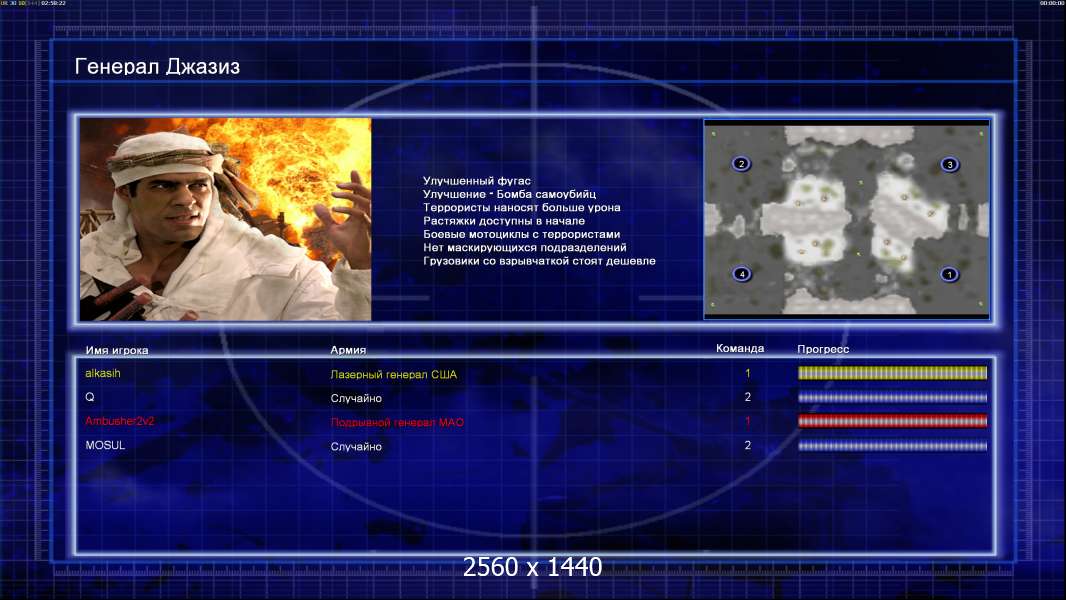Click the general's portrait image
1066x600 pixels.
[226, 219]
